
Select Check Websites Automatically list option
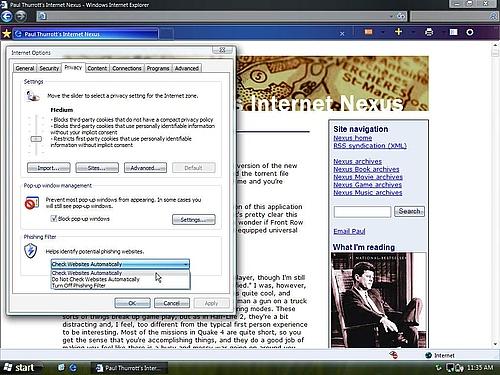point(120,273)
